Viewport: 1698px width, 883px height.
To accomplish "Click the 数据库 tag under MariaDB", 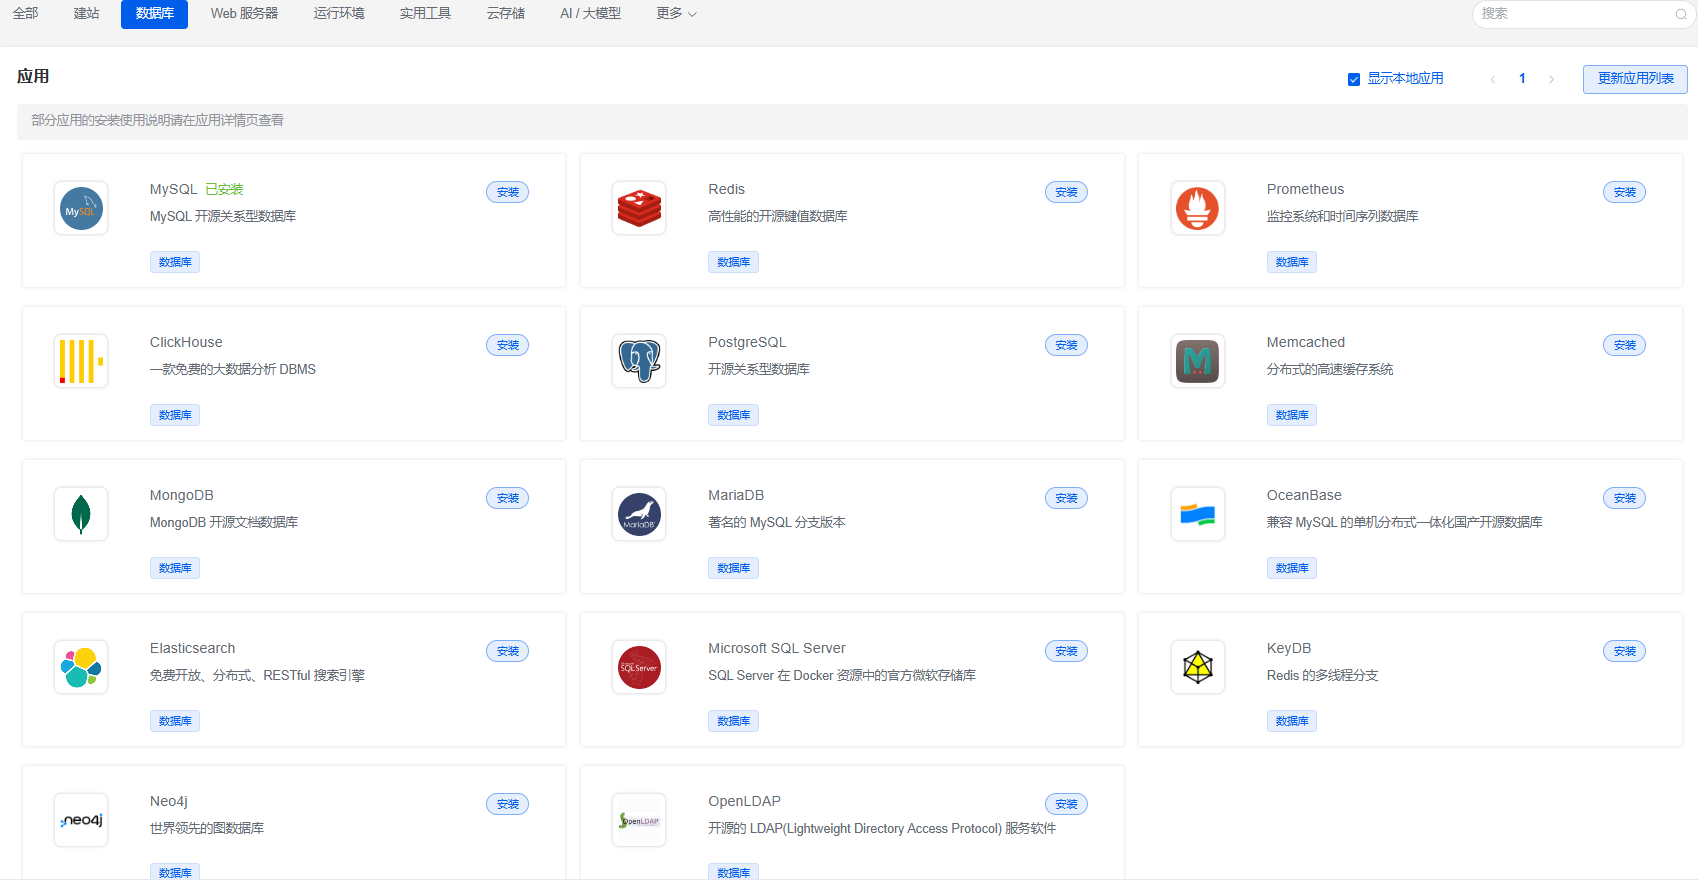I will coord(733,568).
